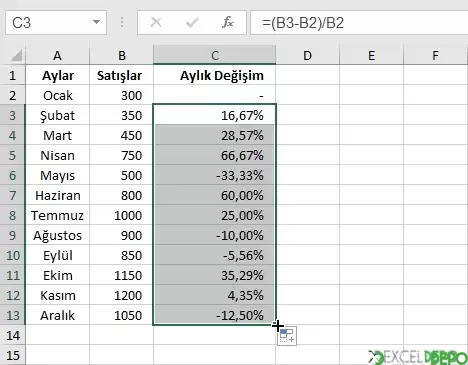This screenshot has width=468, height=365.
Task: Click the Aylık Değişim header cell
Action: [215, 75]
